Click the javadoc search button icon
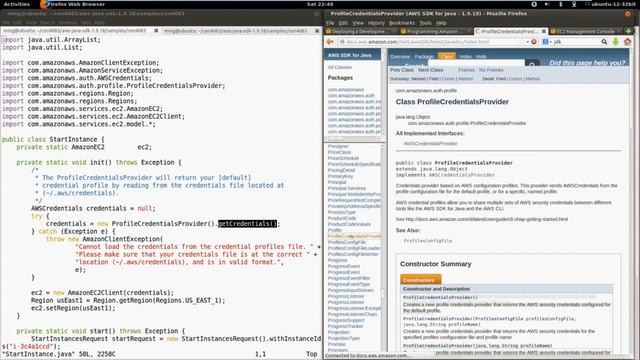This screenshot has width=640, height=360. (532, 64)
